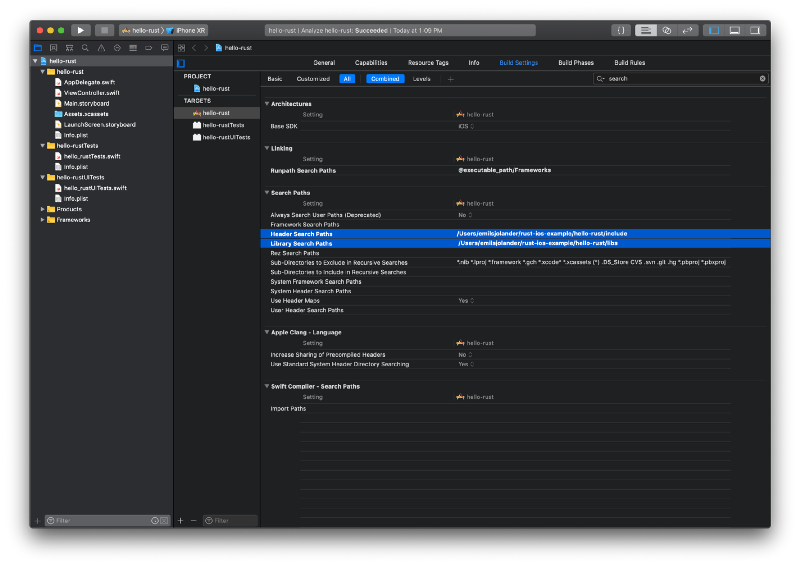800x567 pixels.
Task: Collapse the Apple Clang - Language section
Action: pyautogui.click(x=266, y=332)
